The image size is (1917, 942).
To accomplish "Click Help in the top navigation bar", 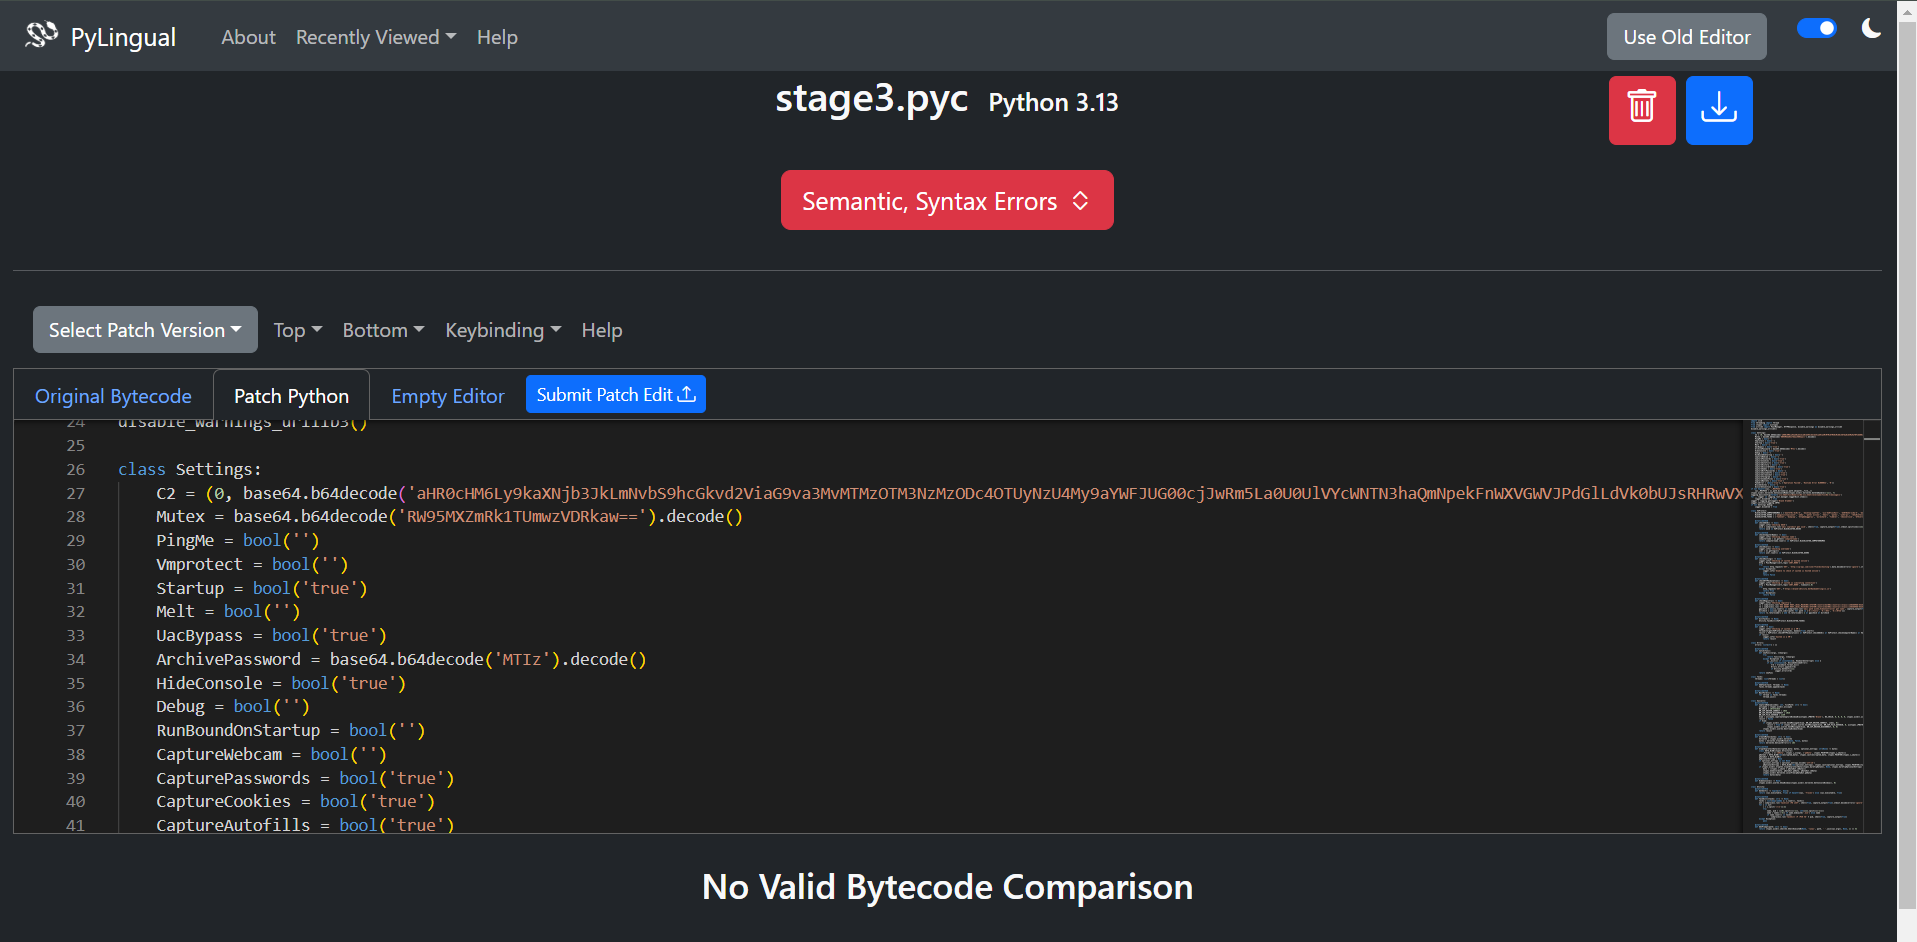I will click(497, 37).
